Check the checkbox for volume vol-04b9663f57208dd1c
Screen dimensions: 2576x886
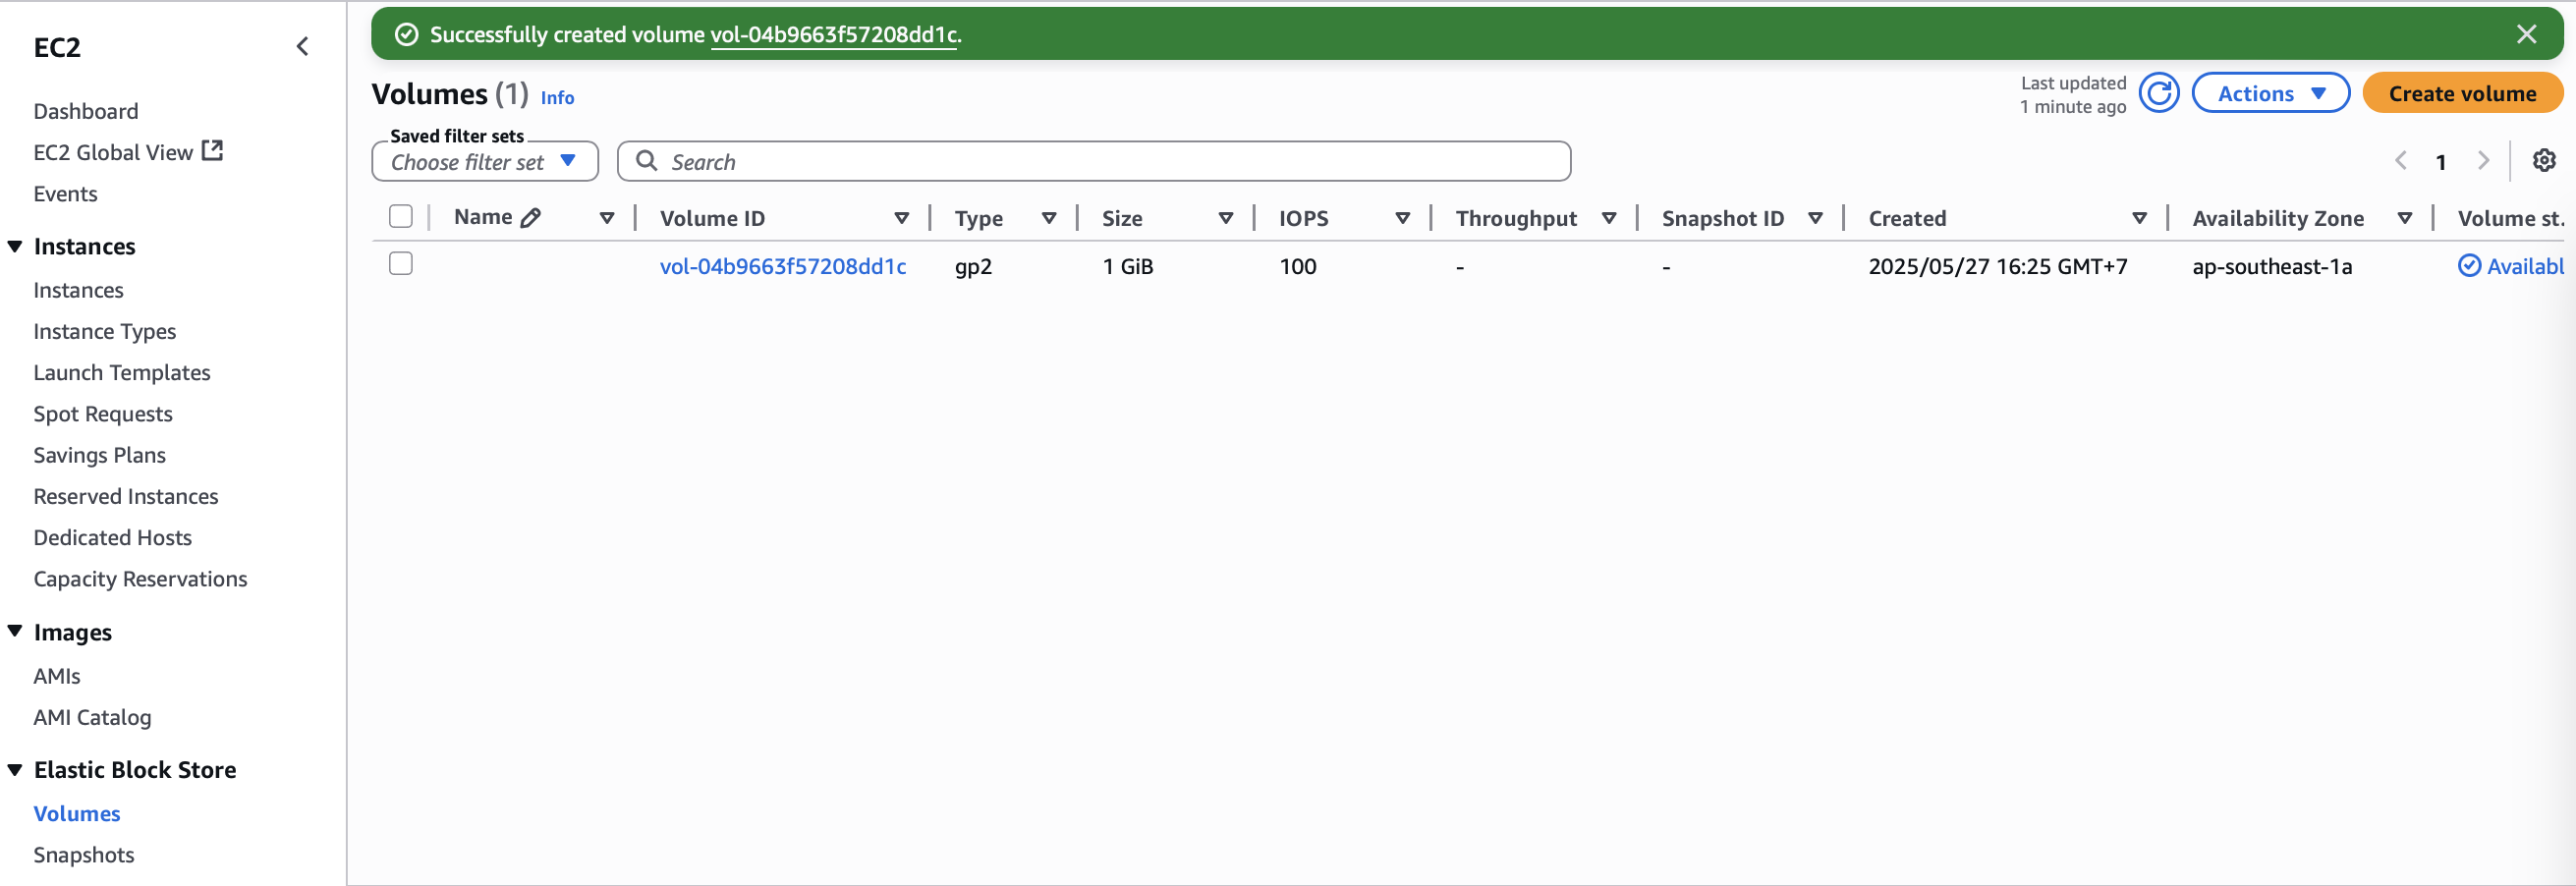click(x=401, y=264)
